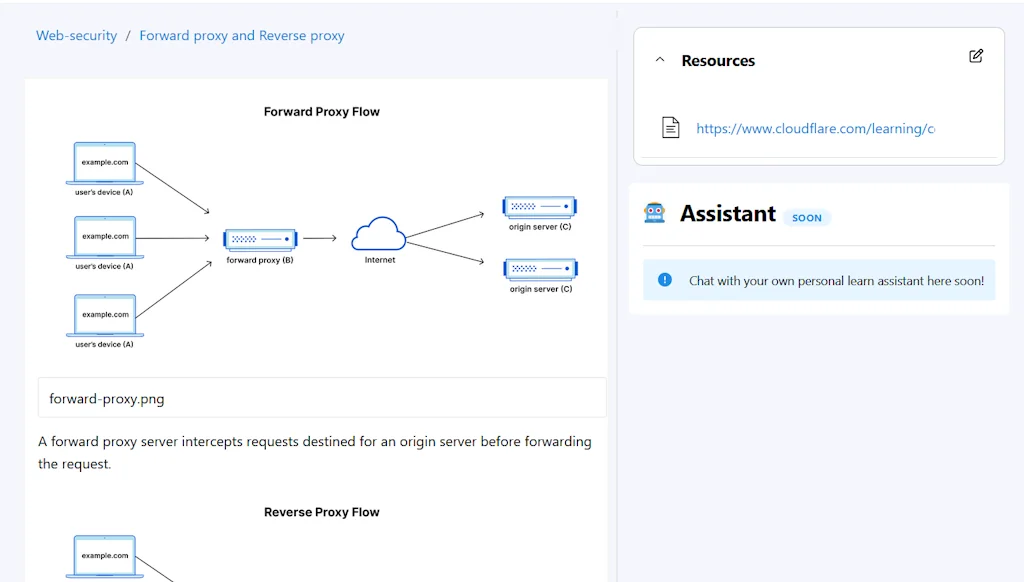This screenshot has width=1024, height=582.
Task: Select the top example.com laptop icon
Action: (104, 163)
